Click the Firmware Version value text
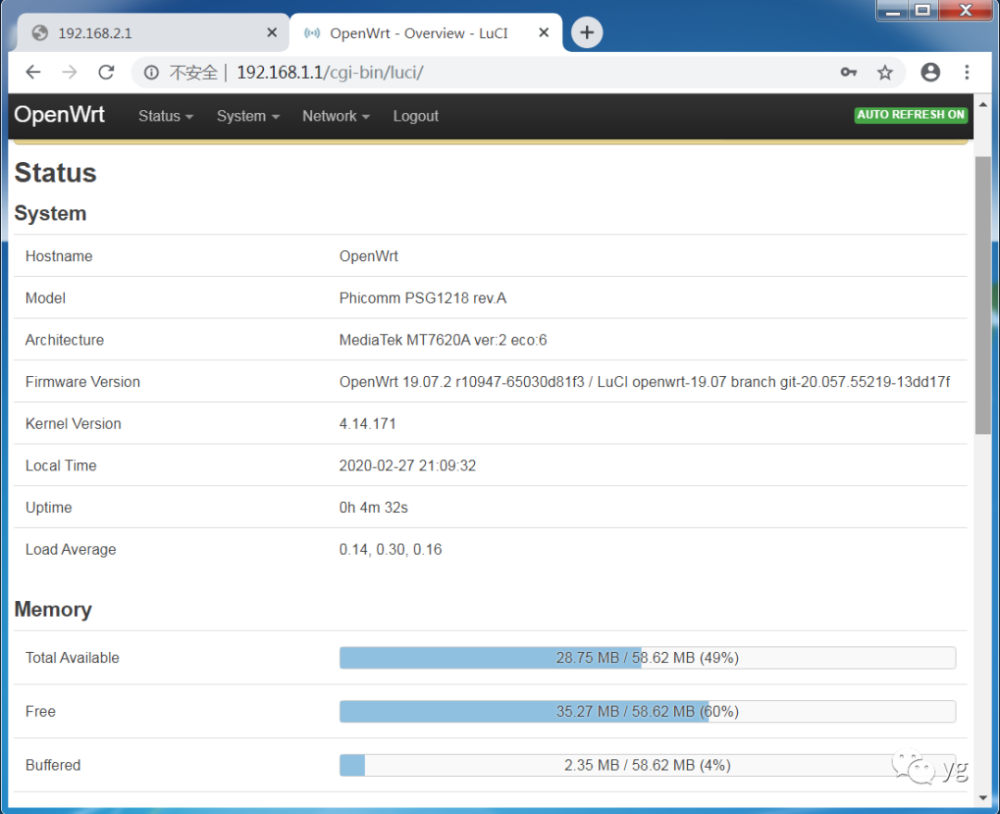 [x=645, y=381]
